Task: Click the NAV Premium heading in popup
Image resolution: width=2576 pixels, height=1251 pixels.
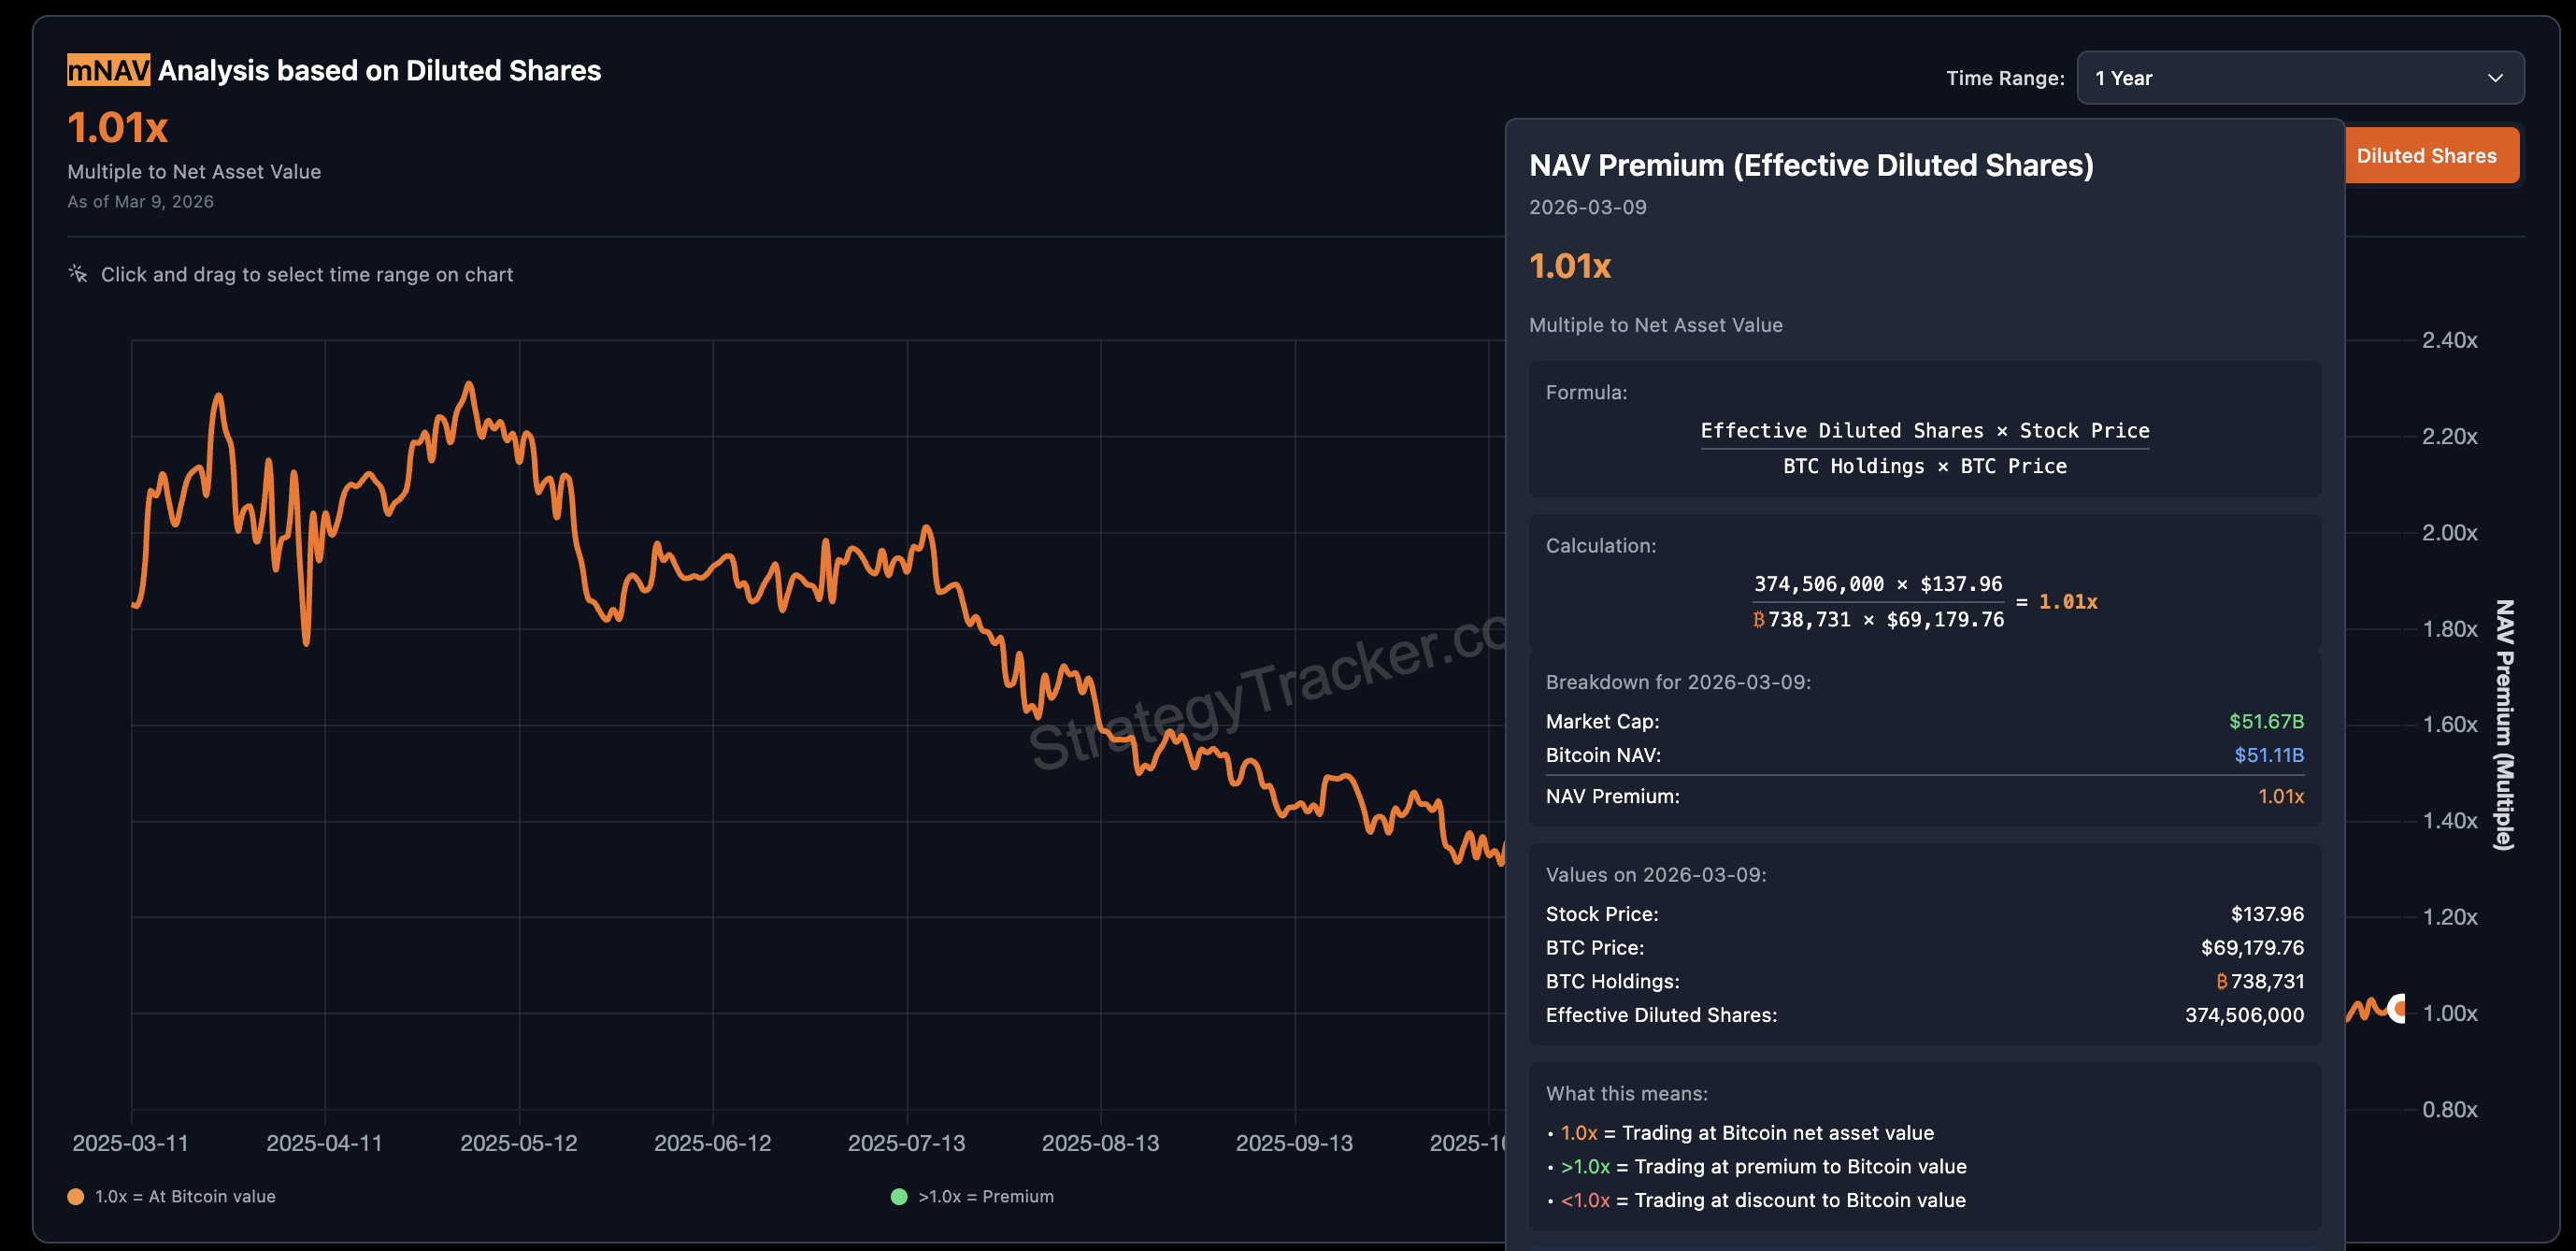Action: (x=1812, y=165)
